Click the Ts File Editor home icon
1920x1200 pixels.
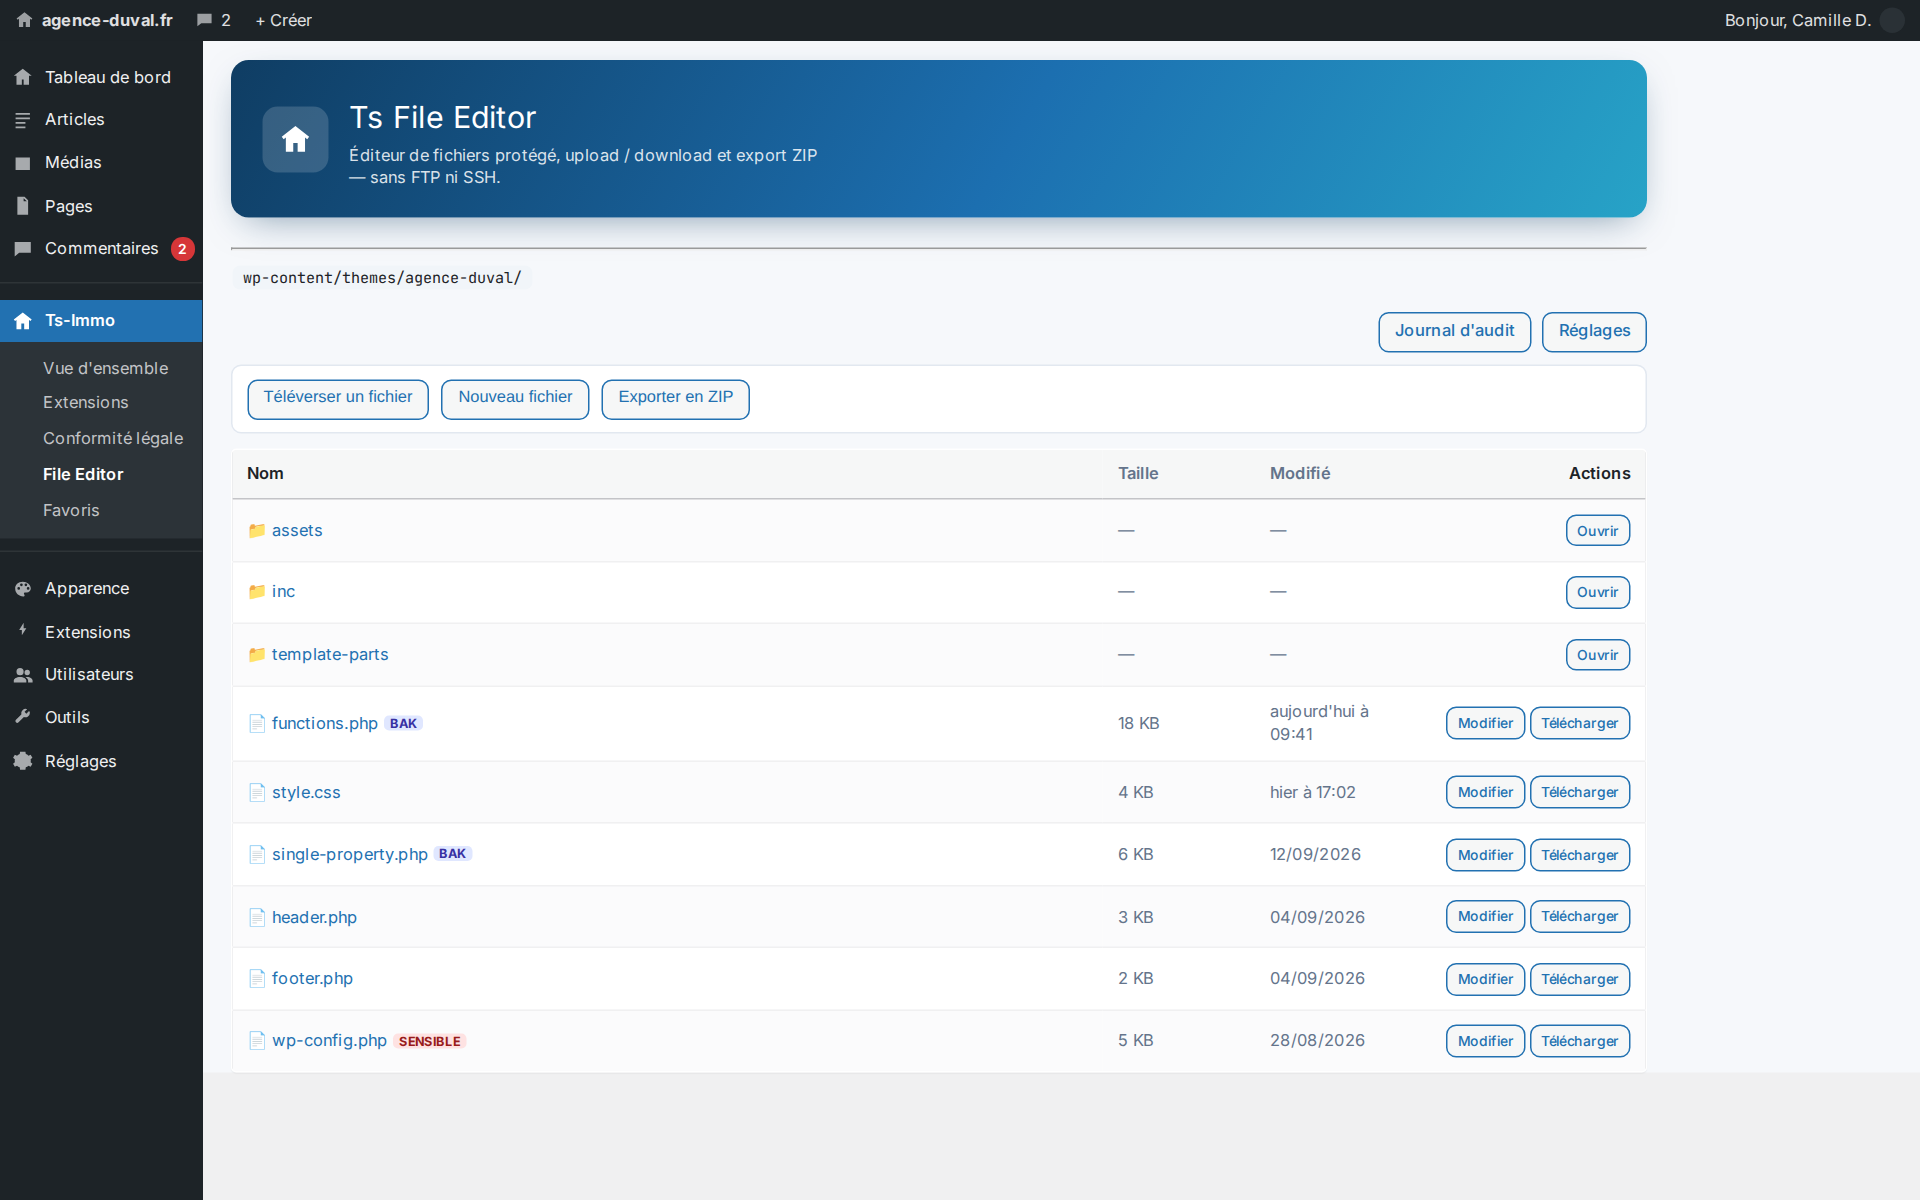coord(295,139)
